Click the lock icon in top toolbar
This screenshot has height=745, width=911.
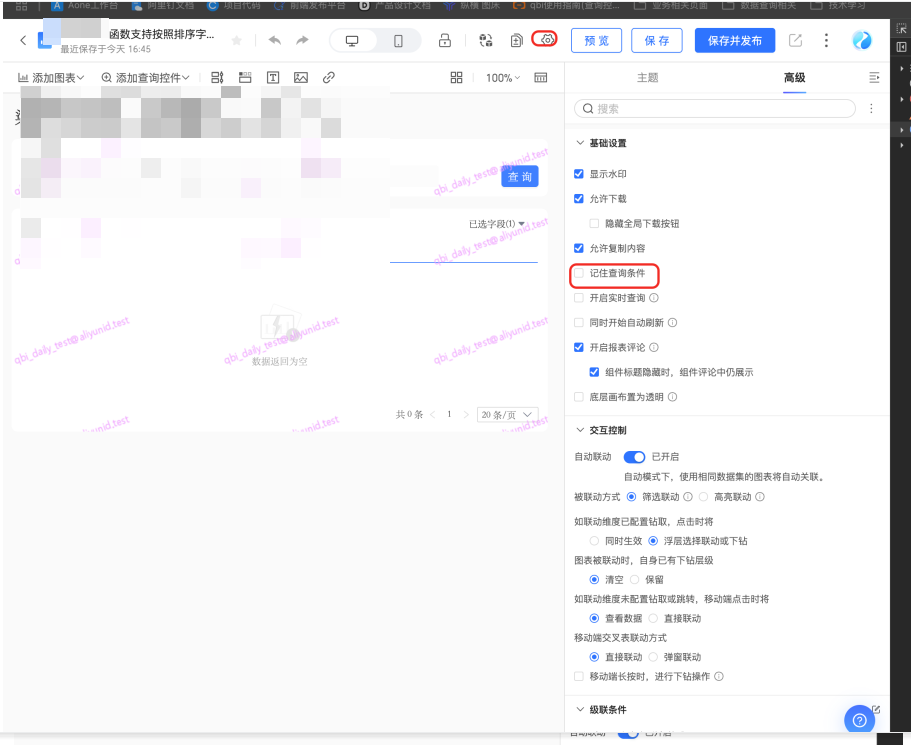pyautogui.click(x=445, y=41)
